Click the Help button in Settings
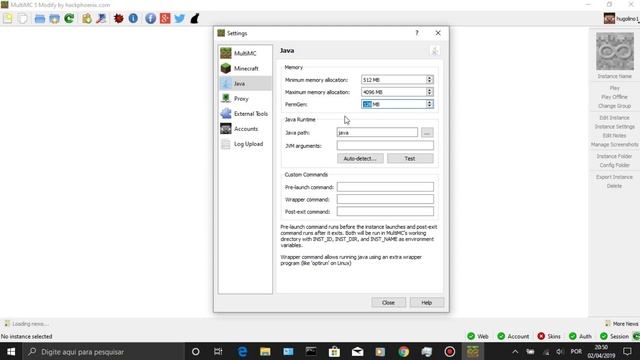Viewport: 640px width, 360px height. (427, 302)
